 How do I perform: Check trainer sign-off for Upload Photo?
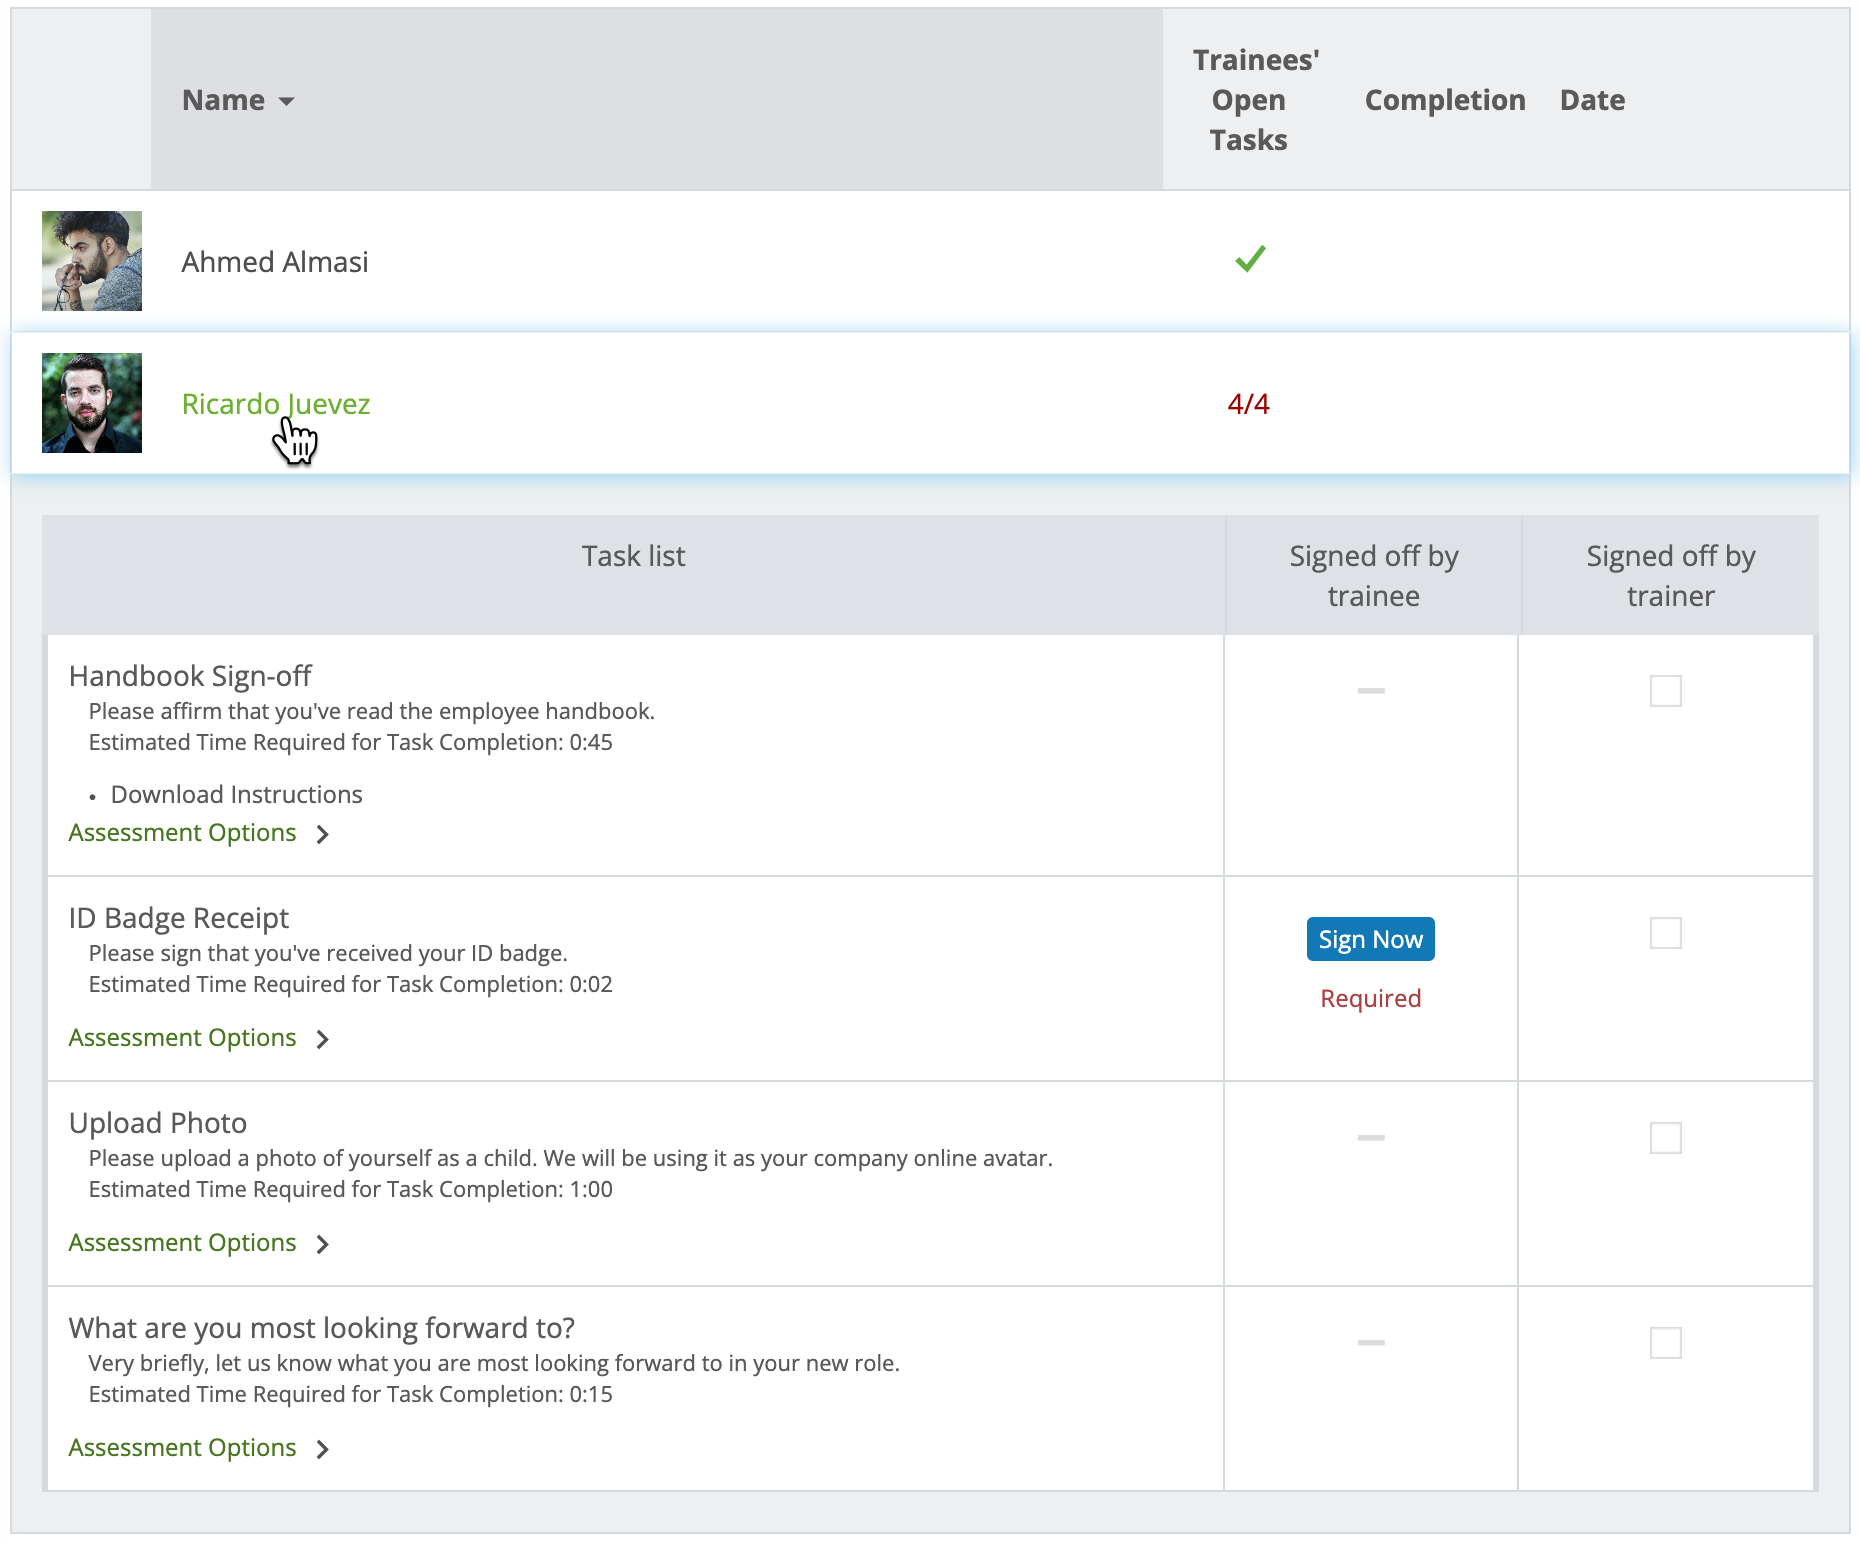pos(1666,1137)
